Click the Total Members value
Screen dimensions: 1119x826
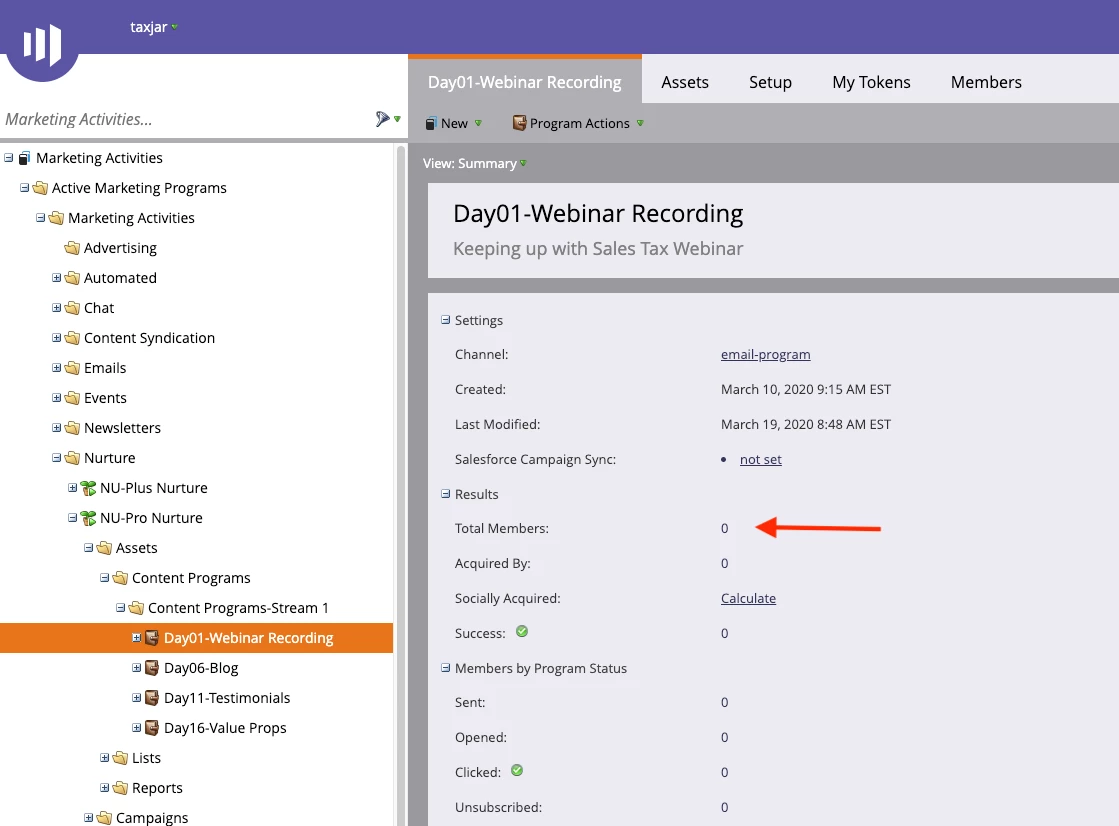(x=724, y=529)
